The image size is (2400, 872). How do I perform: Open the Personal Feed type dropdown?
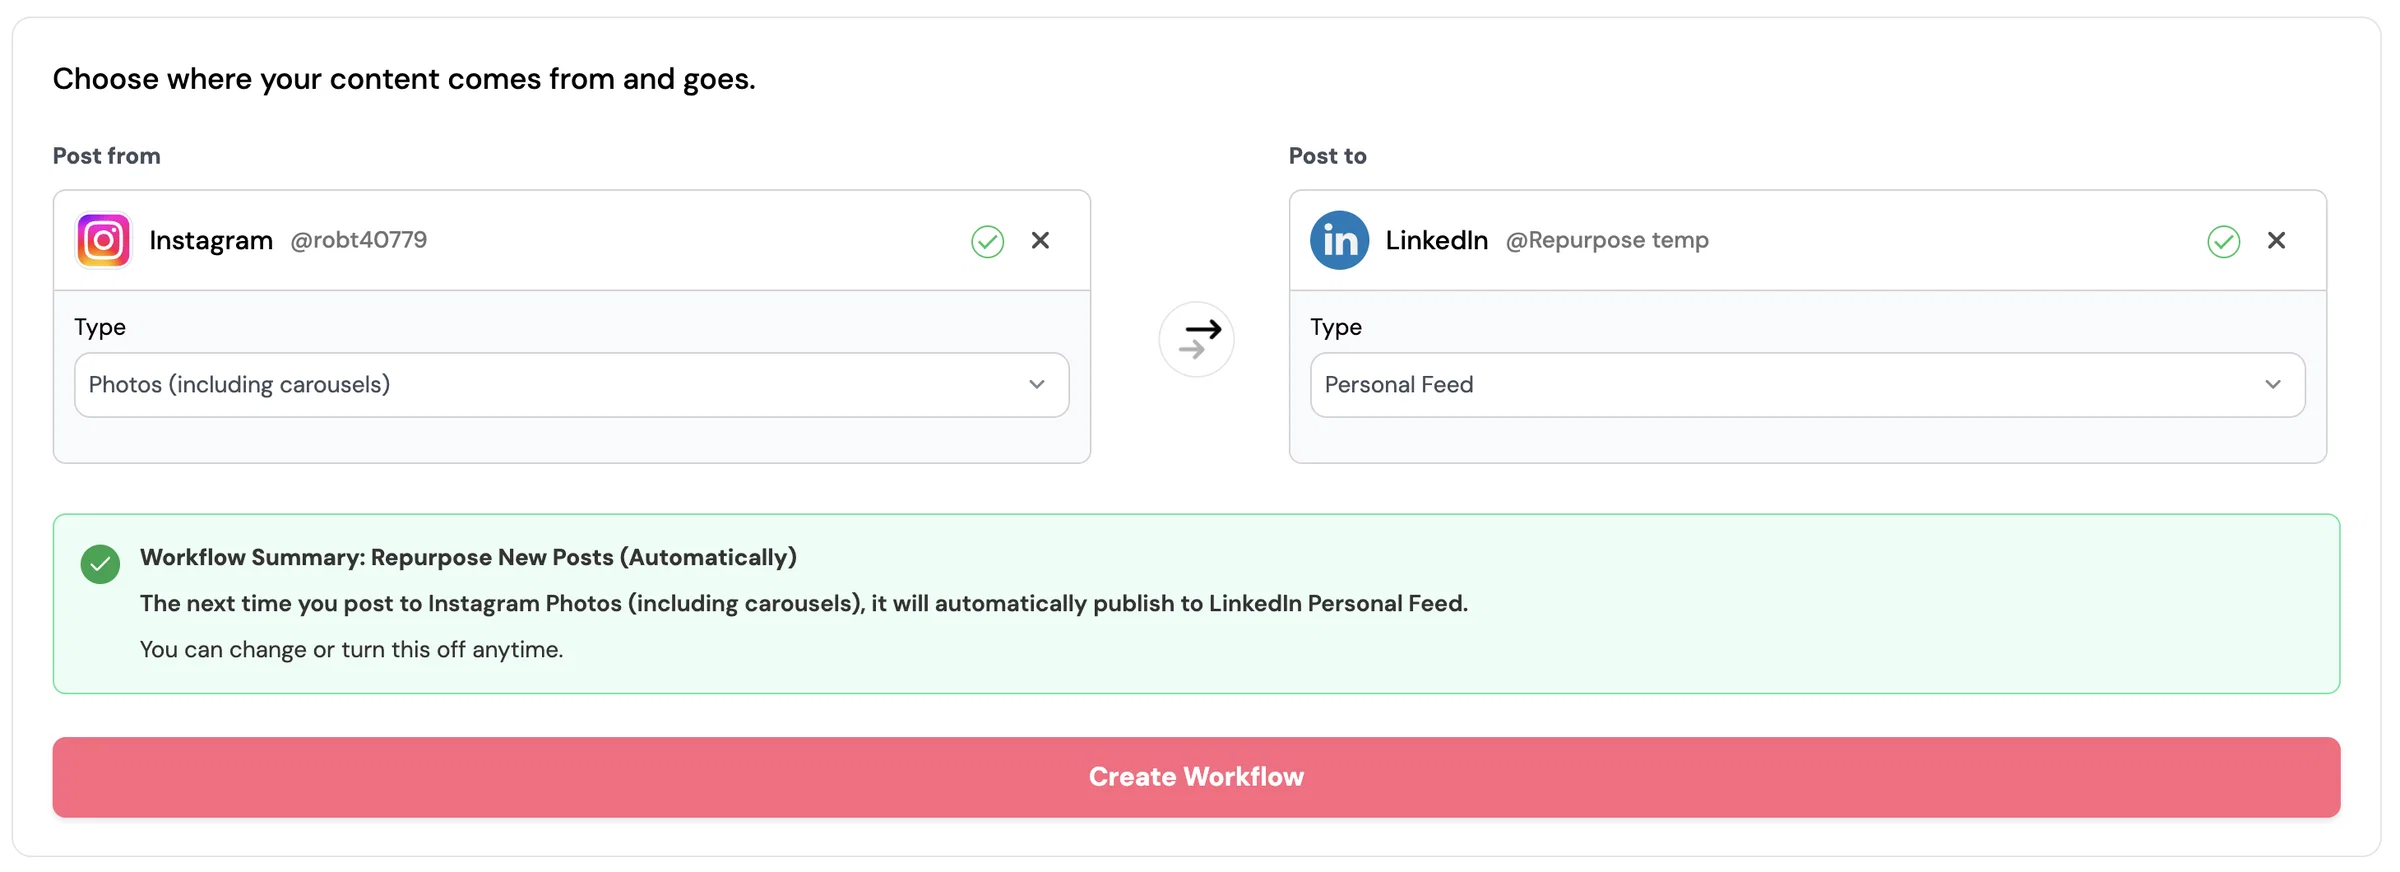[1808, 385]
